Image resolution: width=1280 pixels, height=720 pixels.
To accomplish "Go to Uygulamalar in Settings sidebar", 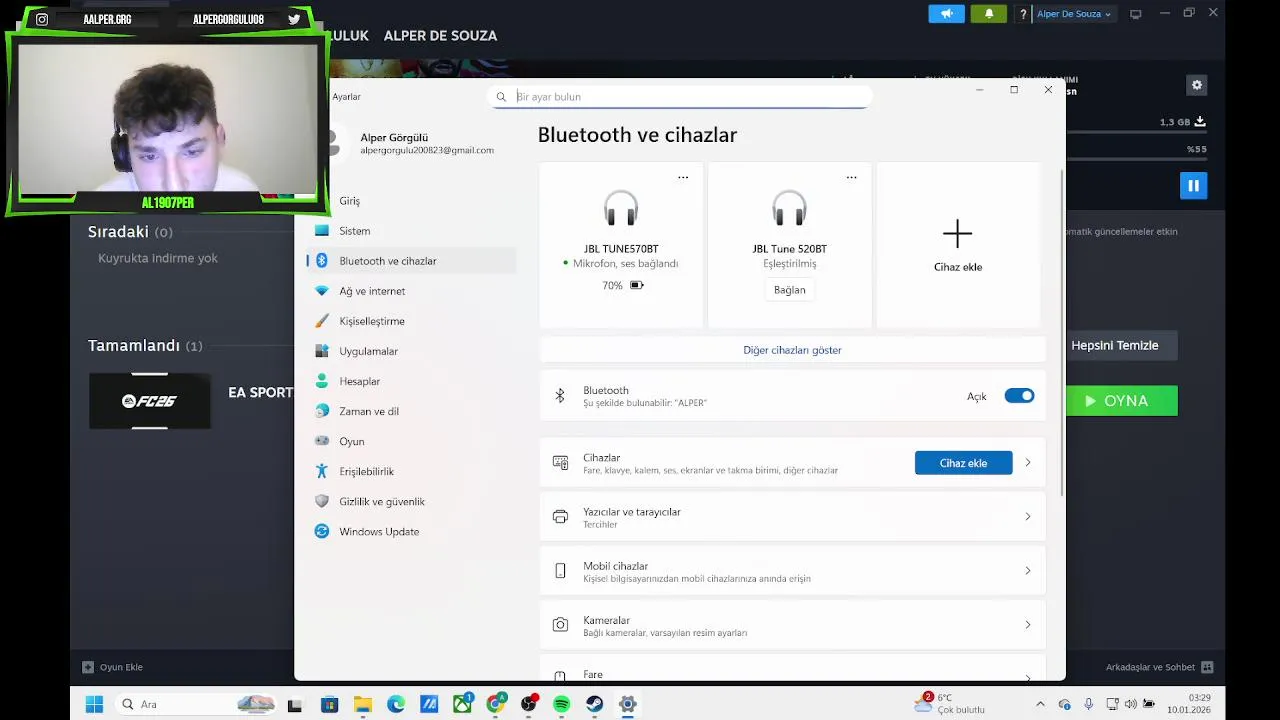I will [x=411, y=351].
